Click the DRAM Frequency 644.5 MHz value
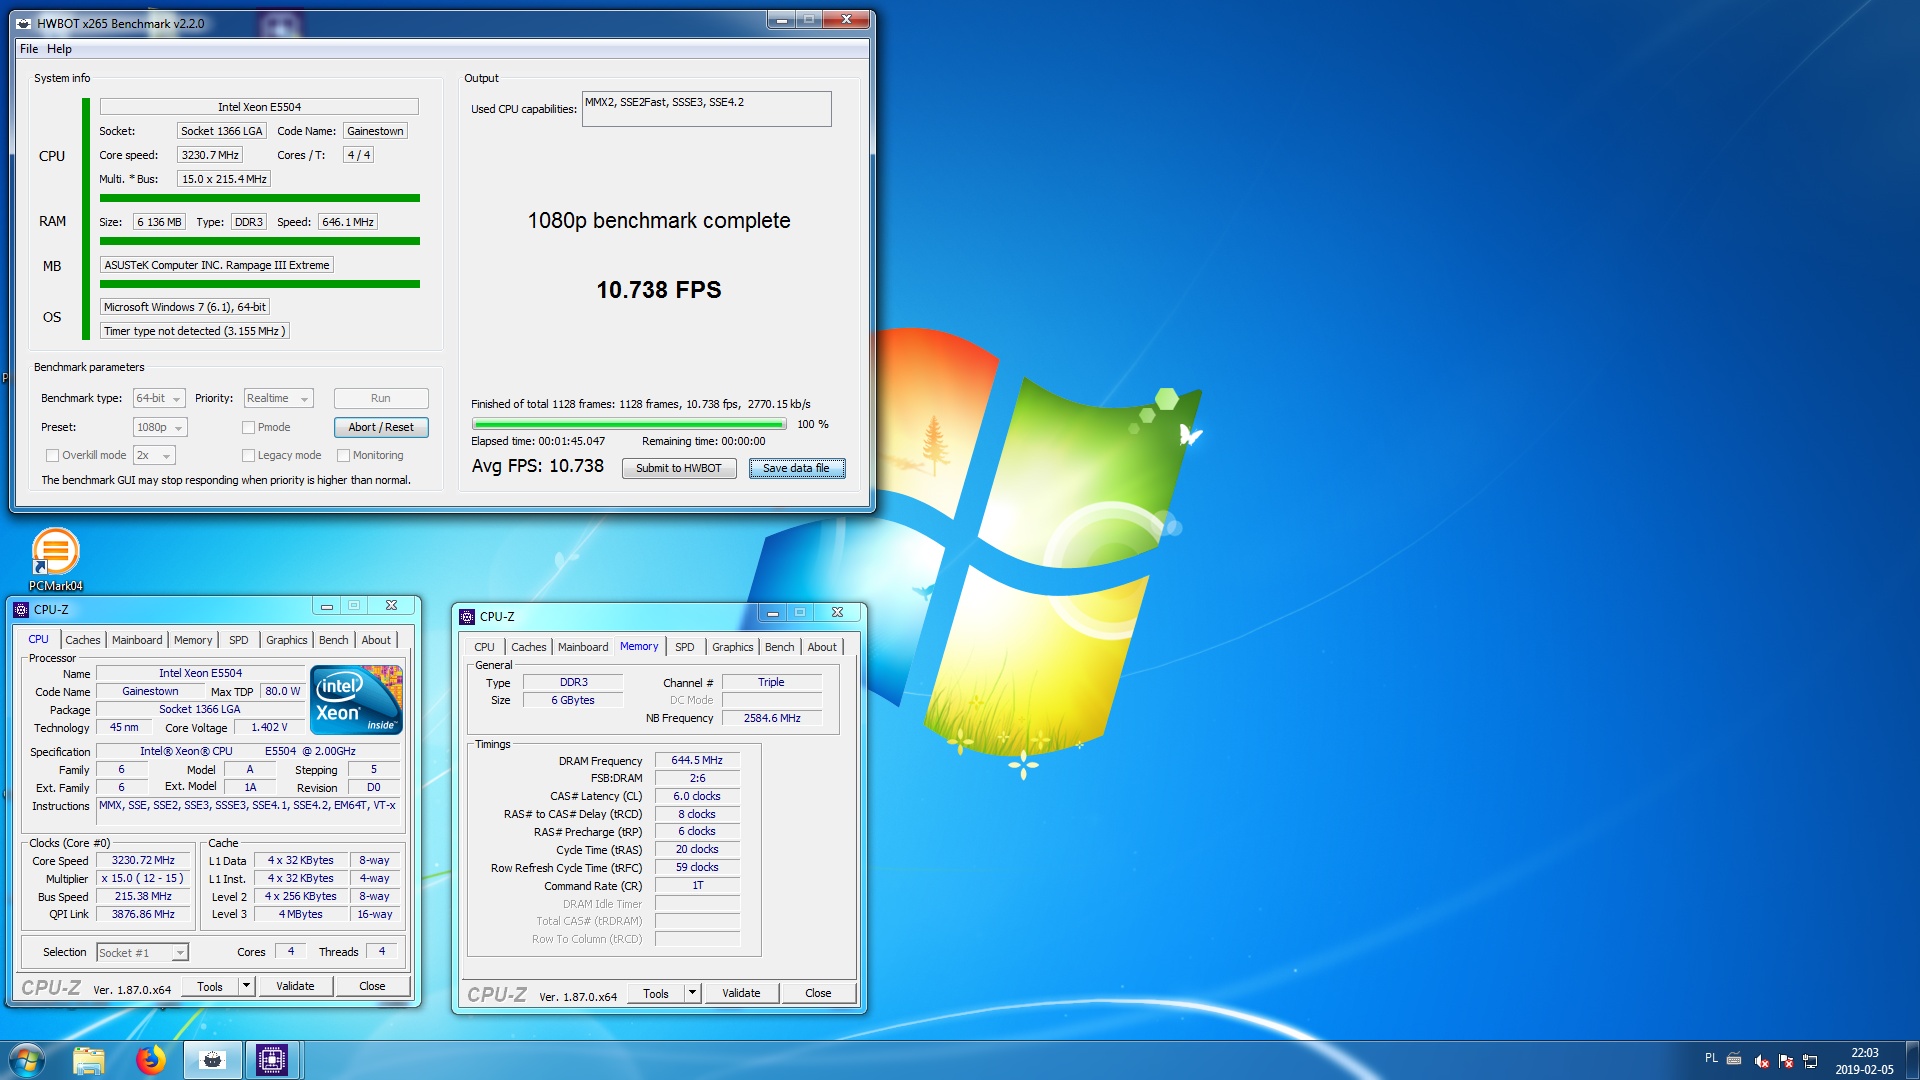 [x=697, y=760]
